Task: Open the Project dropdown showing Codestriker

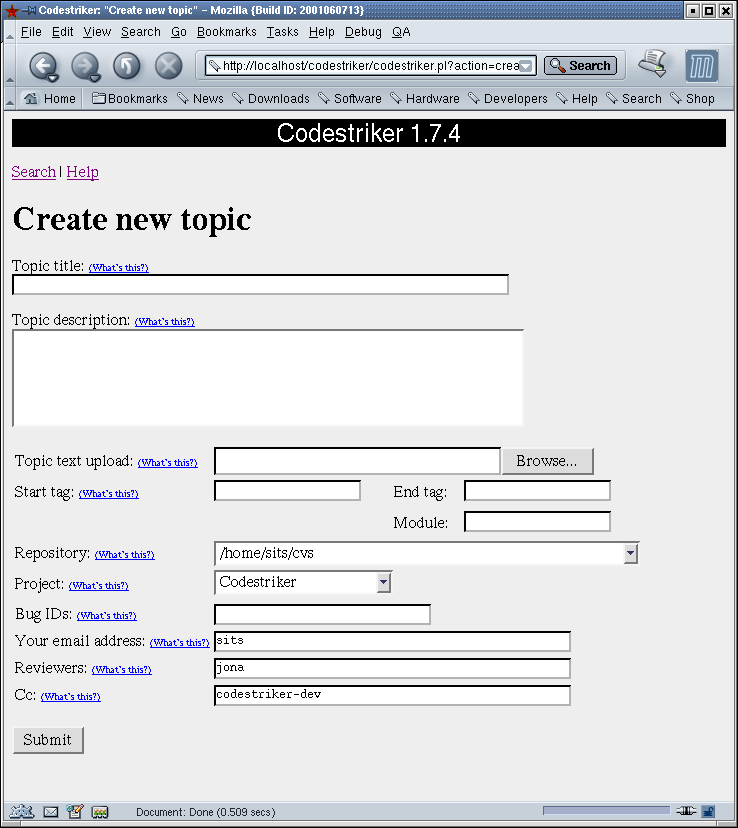Action: [x=383, y=582]
